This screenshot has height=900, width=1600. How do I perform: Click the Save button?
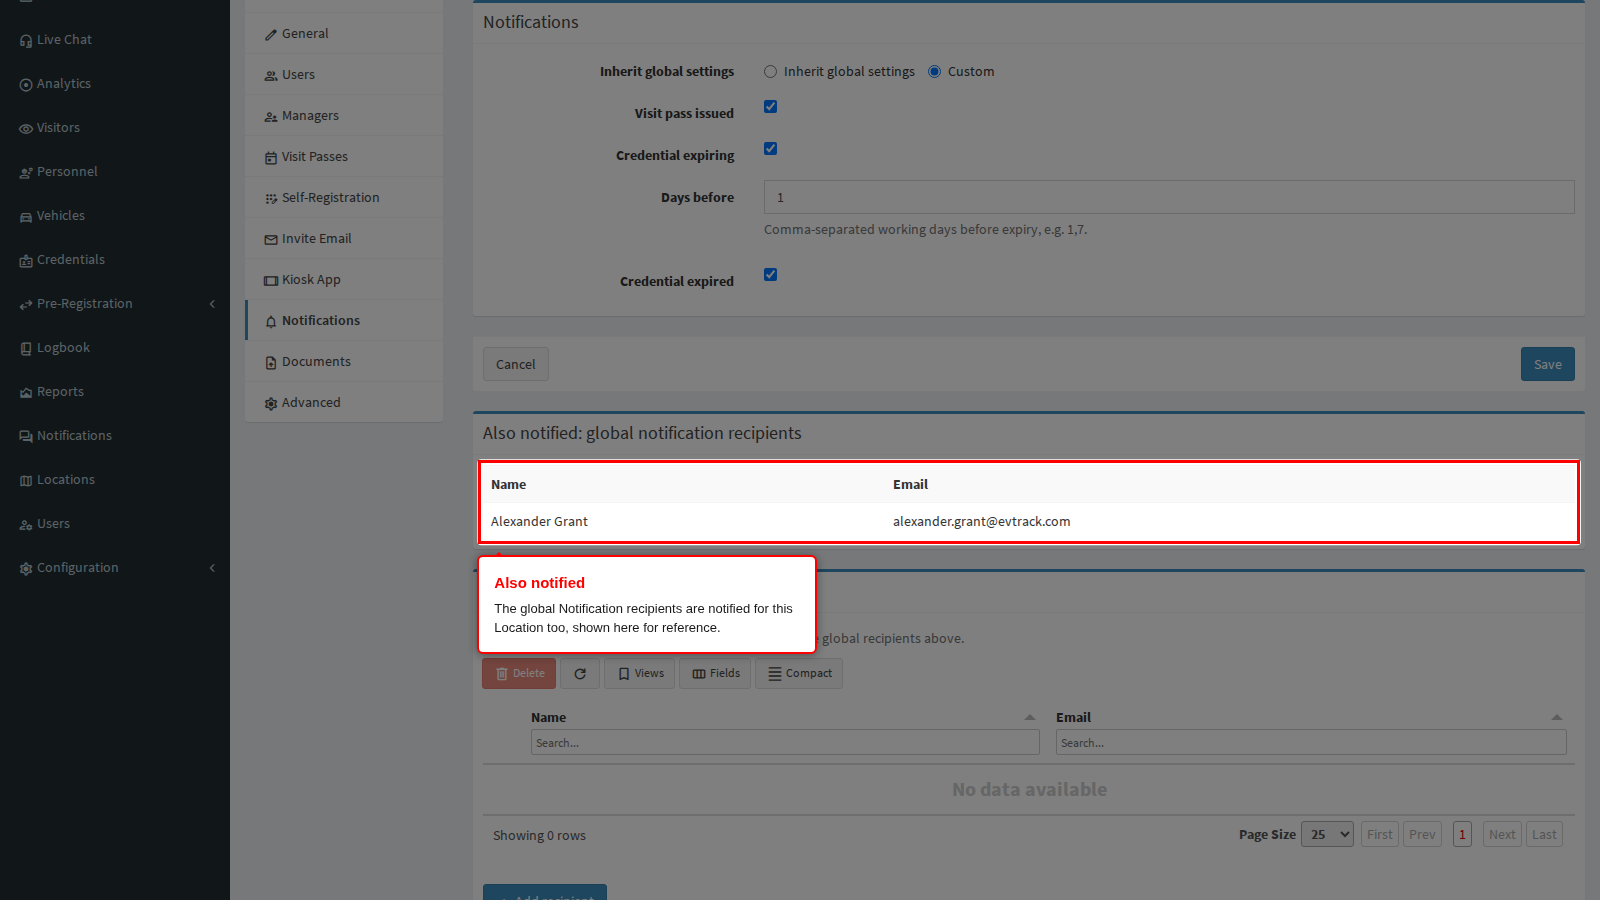(x=1548, y=364)
